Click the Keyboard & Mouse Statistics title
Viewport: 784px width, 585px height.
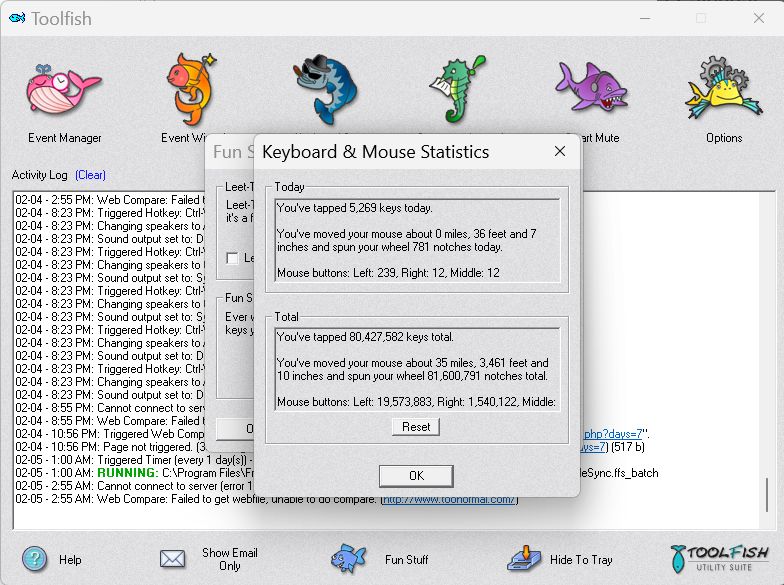point(376,152)
